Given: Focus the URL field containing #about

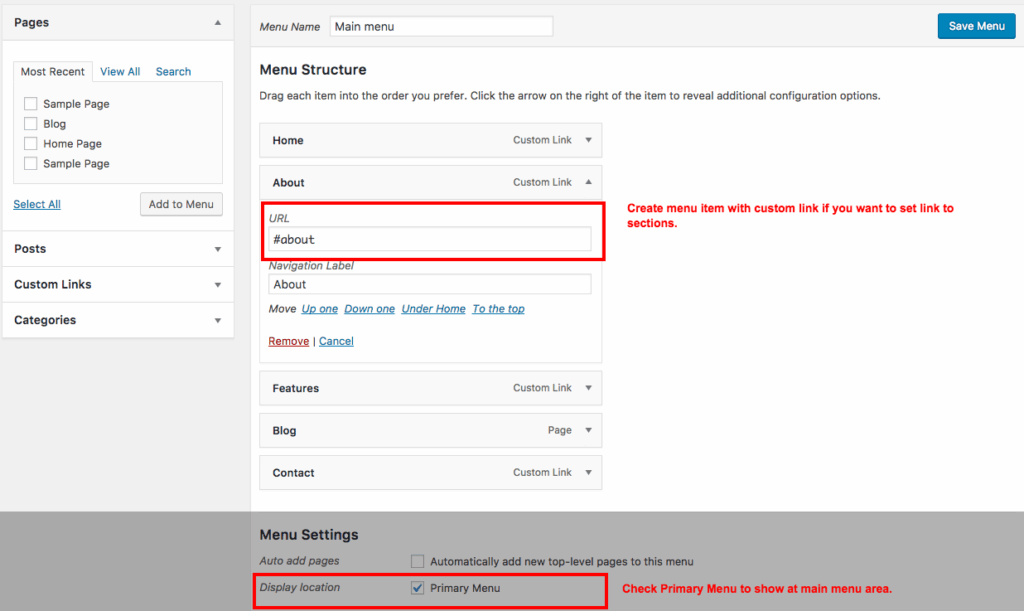Looking at the screenshot, I should (x=430, y=239).
